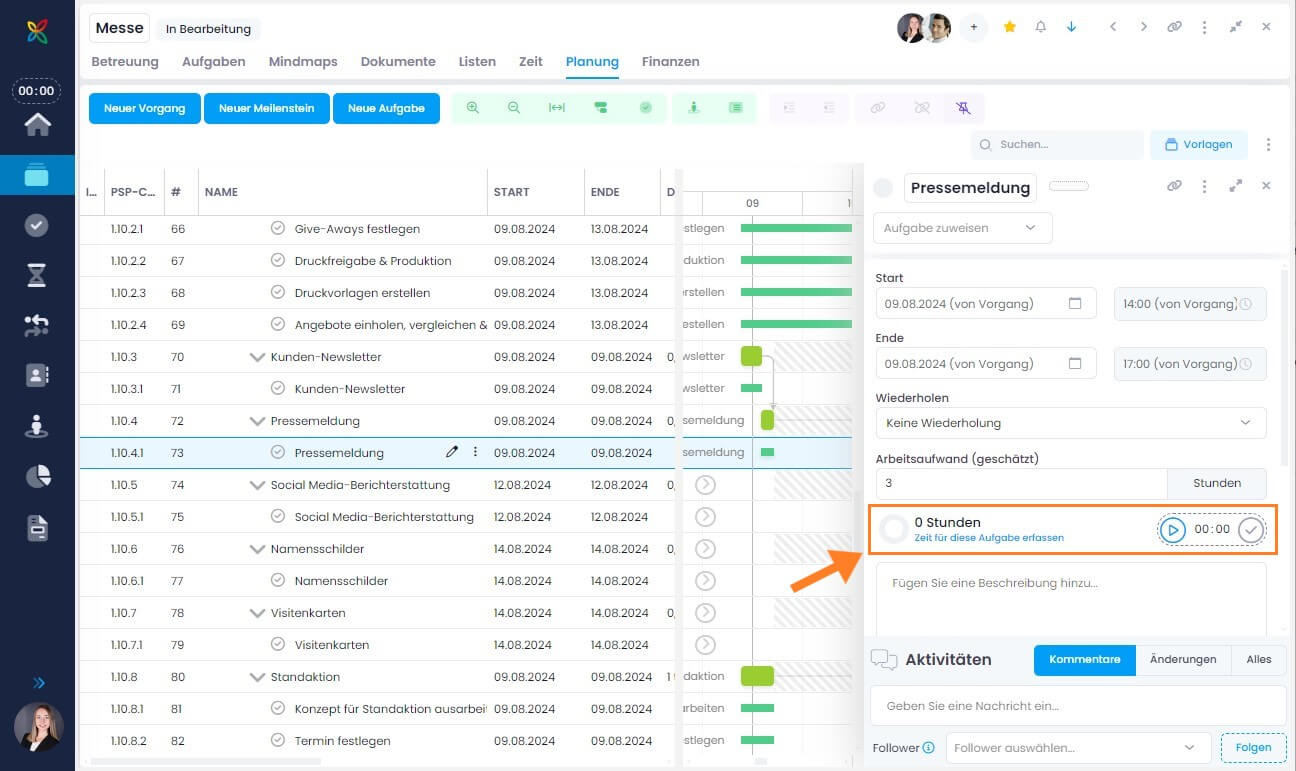Click Neuer Vorgang button
The height and width of the screenshot is (771, 1296).
145,108
